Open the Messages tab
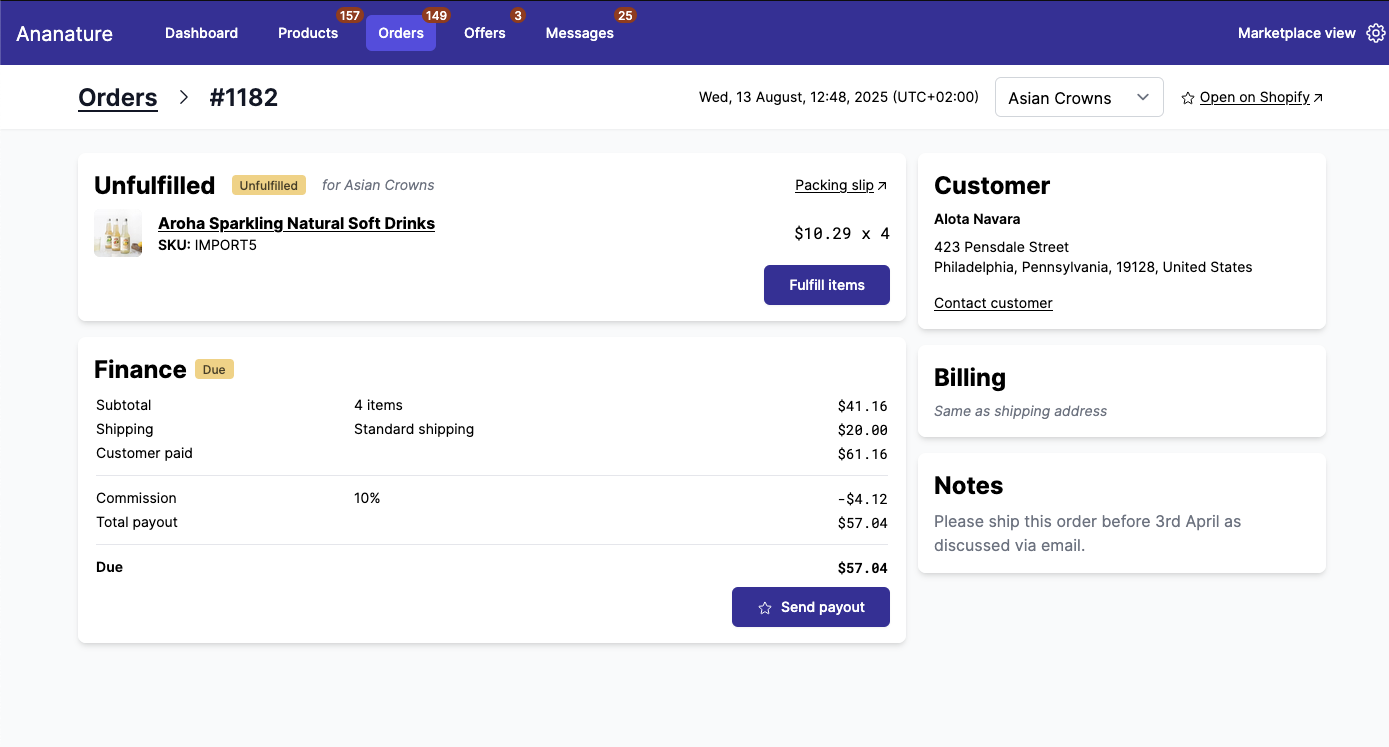Image resolution: width=1389 pixels, height=747 pixels. (x=579, y=33)
